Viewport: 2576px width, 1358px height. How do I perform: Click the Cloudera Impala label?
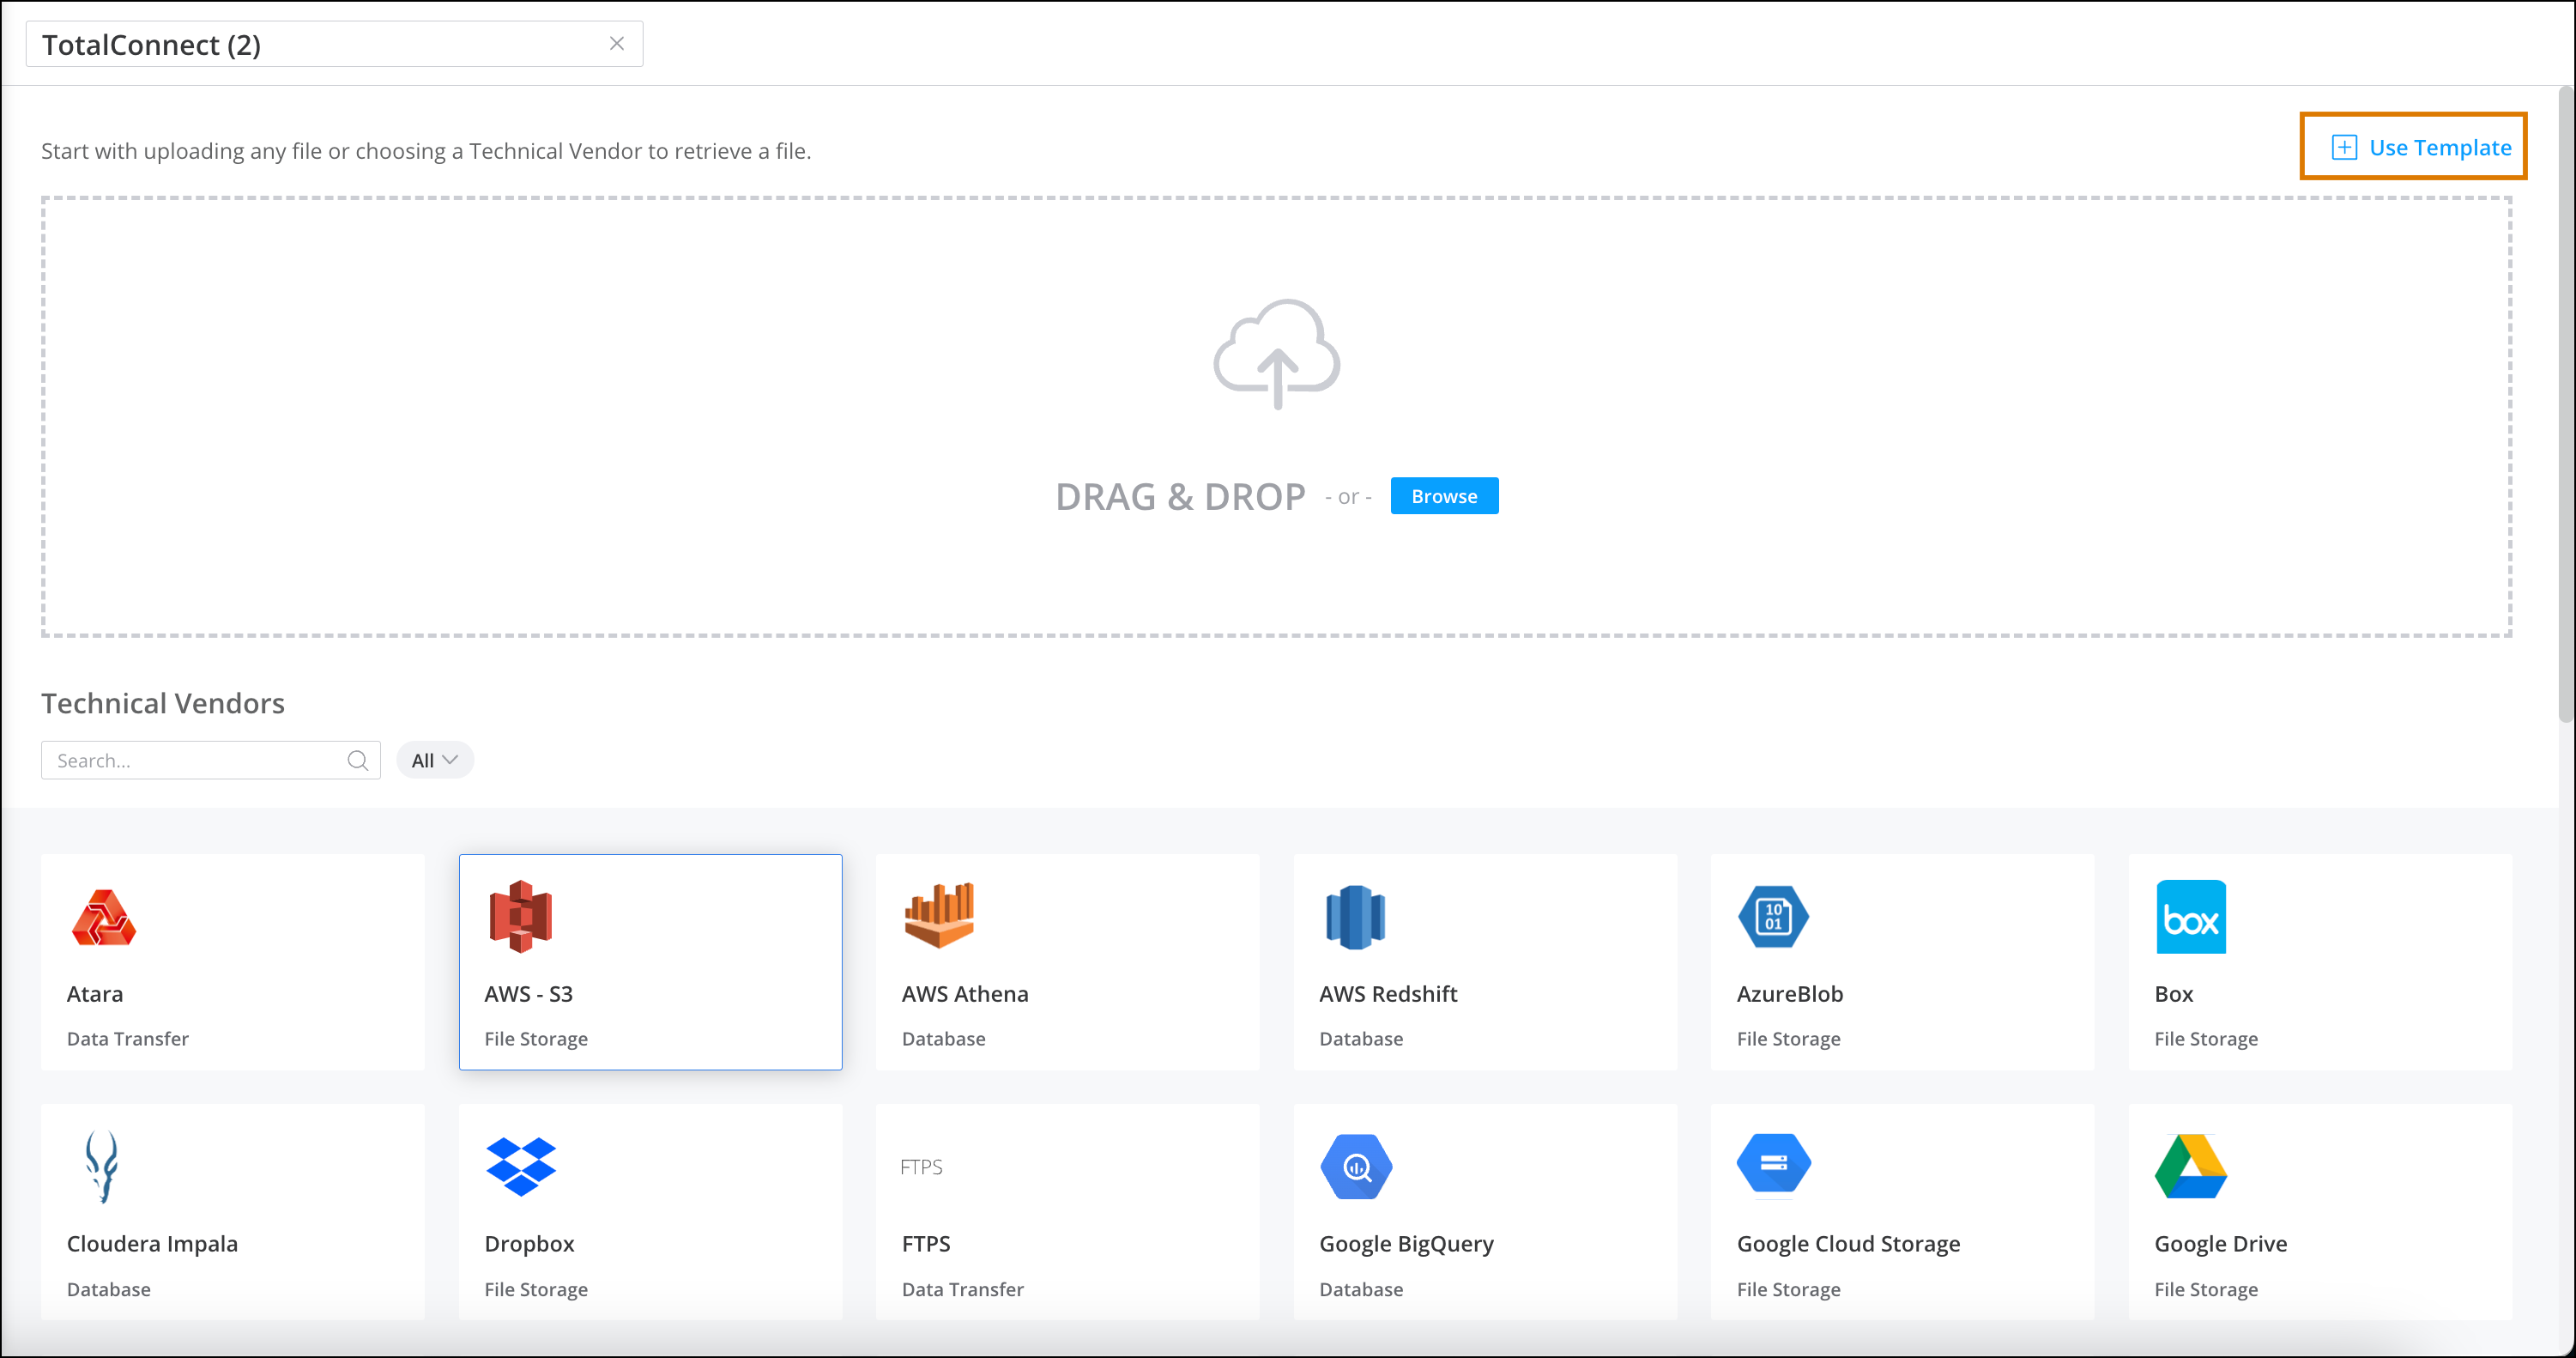(152, 1243)
